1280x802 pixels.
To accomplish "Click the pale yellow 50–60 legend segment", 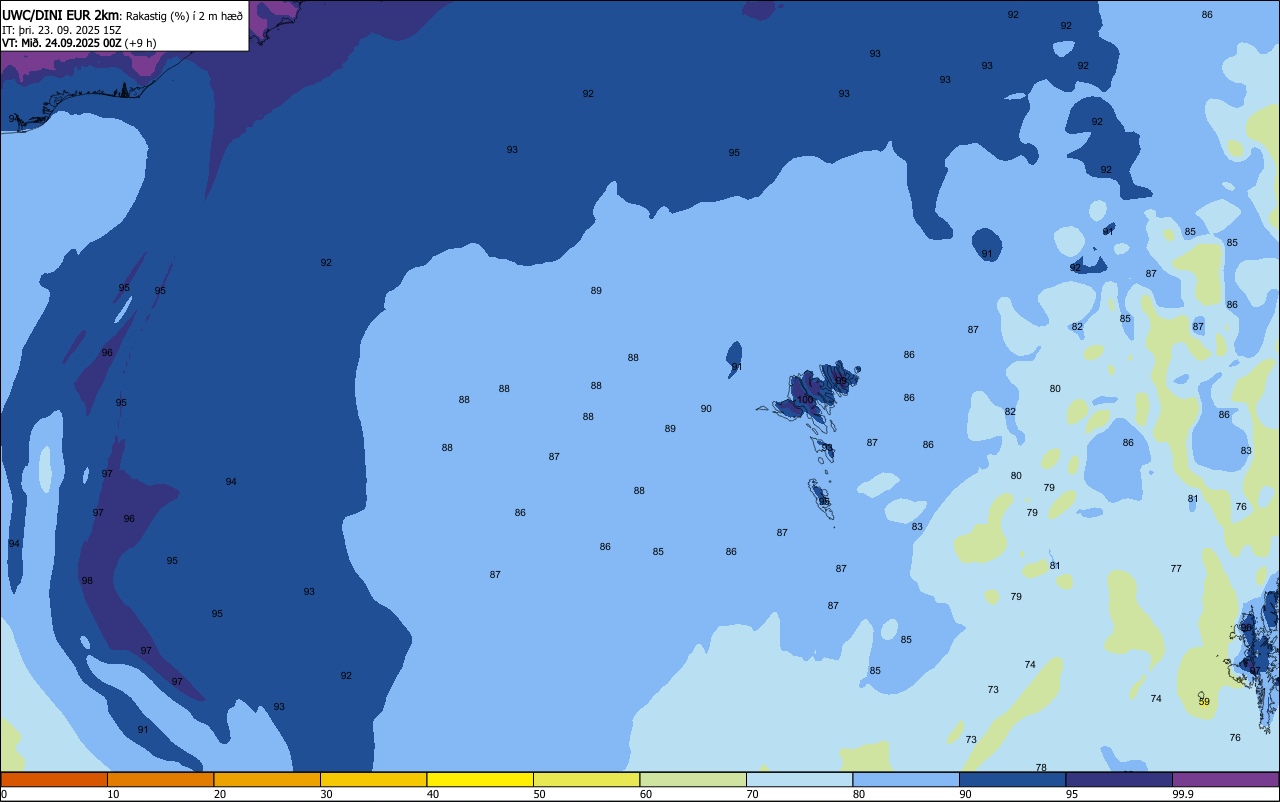I will [586, 779].
